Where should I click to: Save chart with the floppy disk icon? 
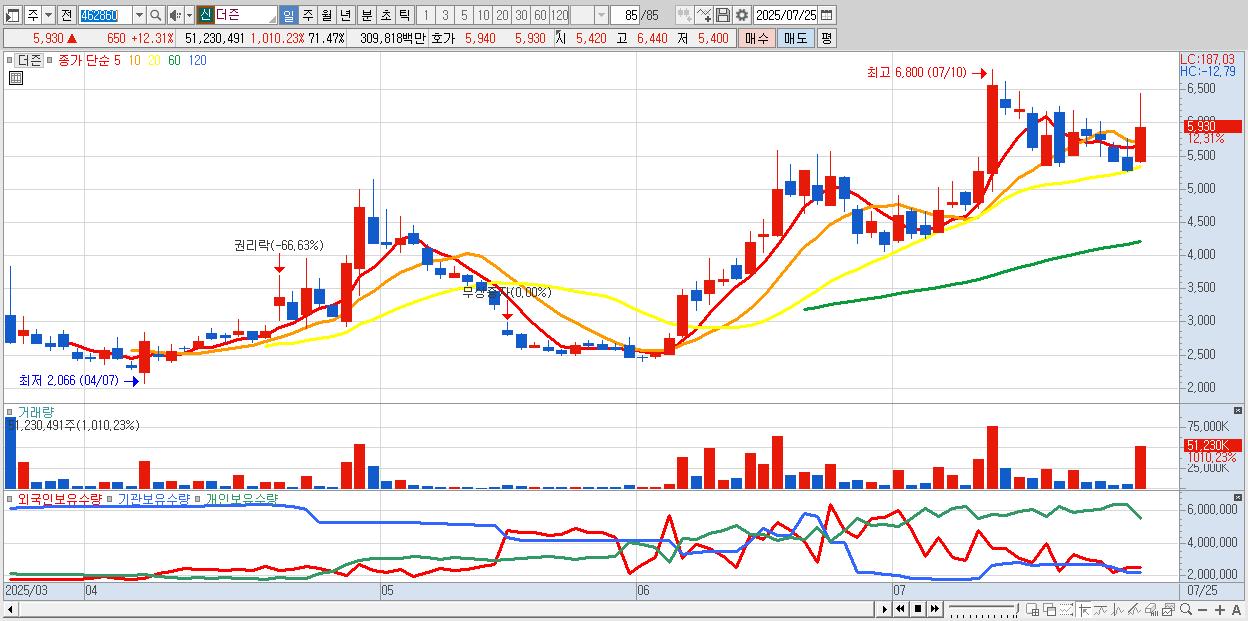(x=723, y=15)
